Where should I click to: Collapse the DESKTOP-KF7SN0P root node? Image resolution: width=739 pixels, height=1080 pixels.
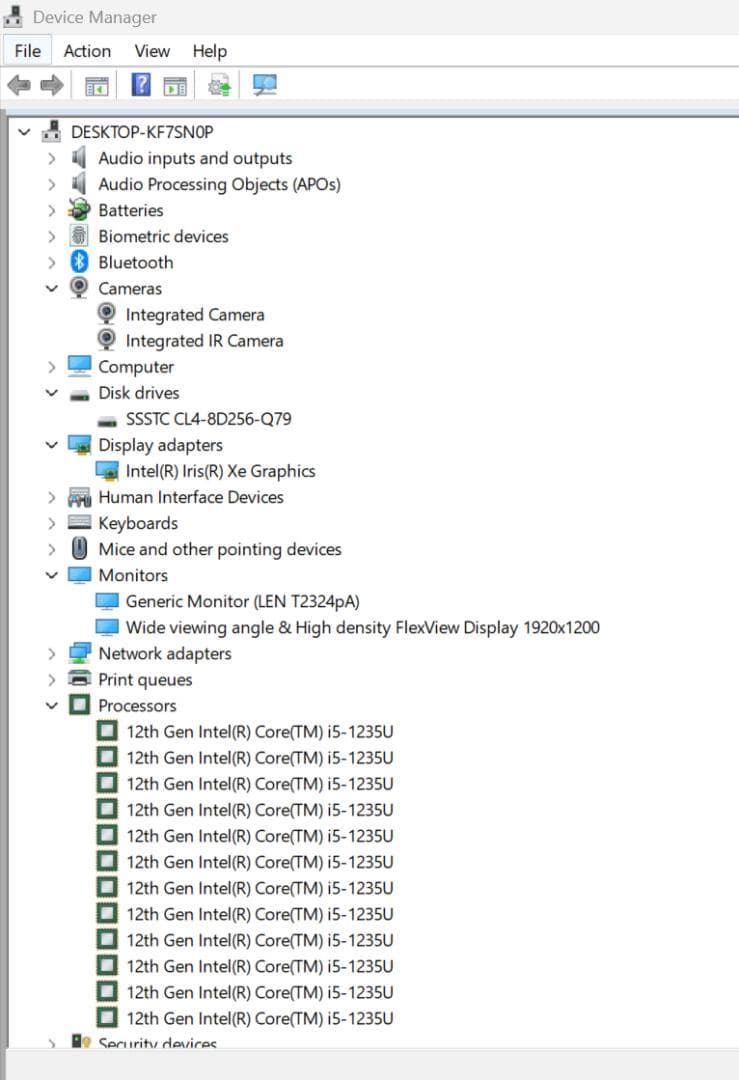24,131
